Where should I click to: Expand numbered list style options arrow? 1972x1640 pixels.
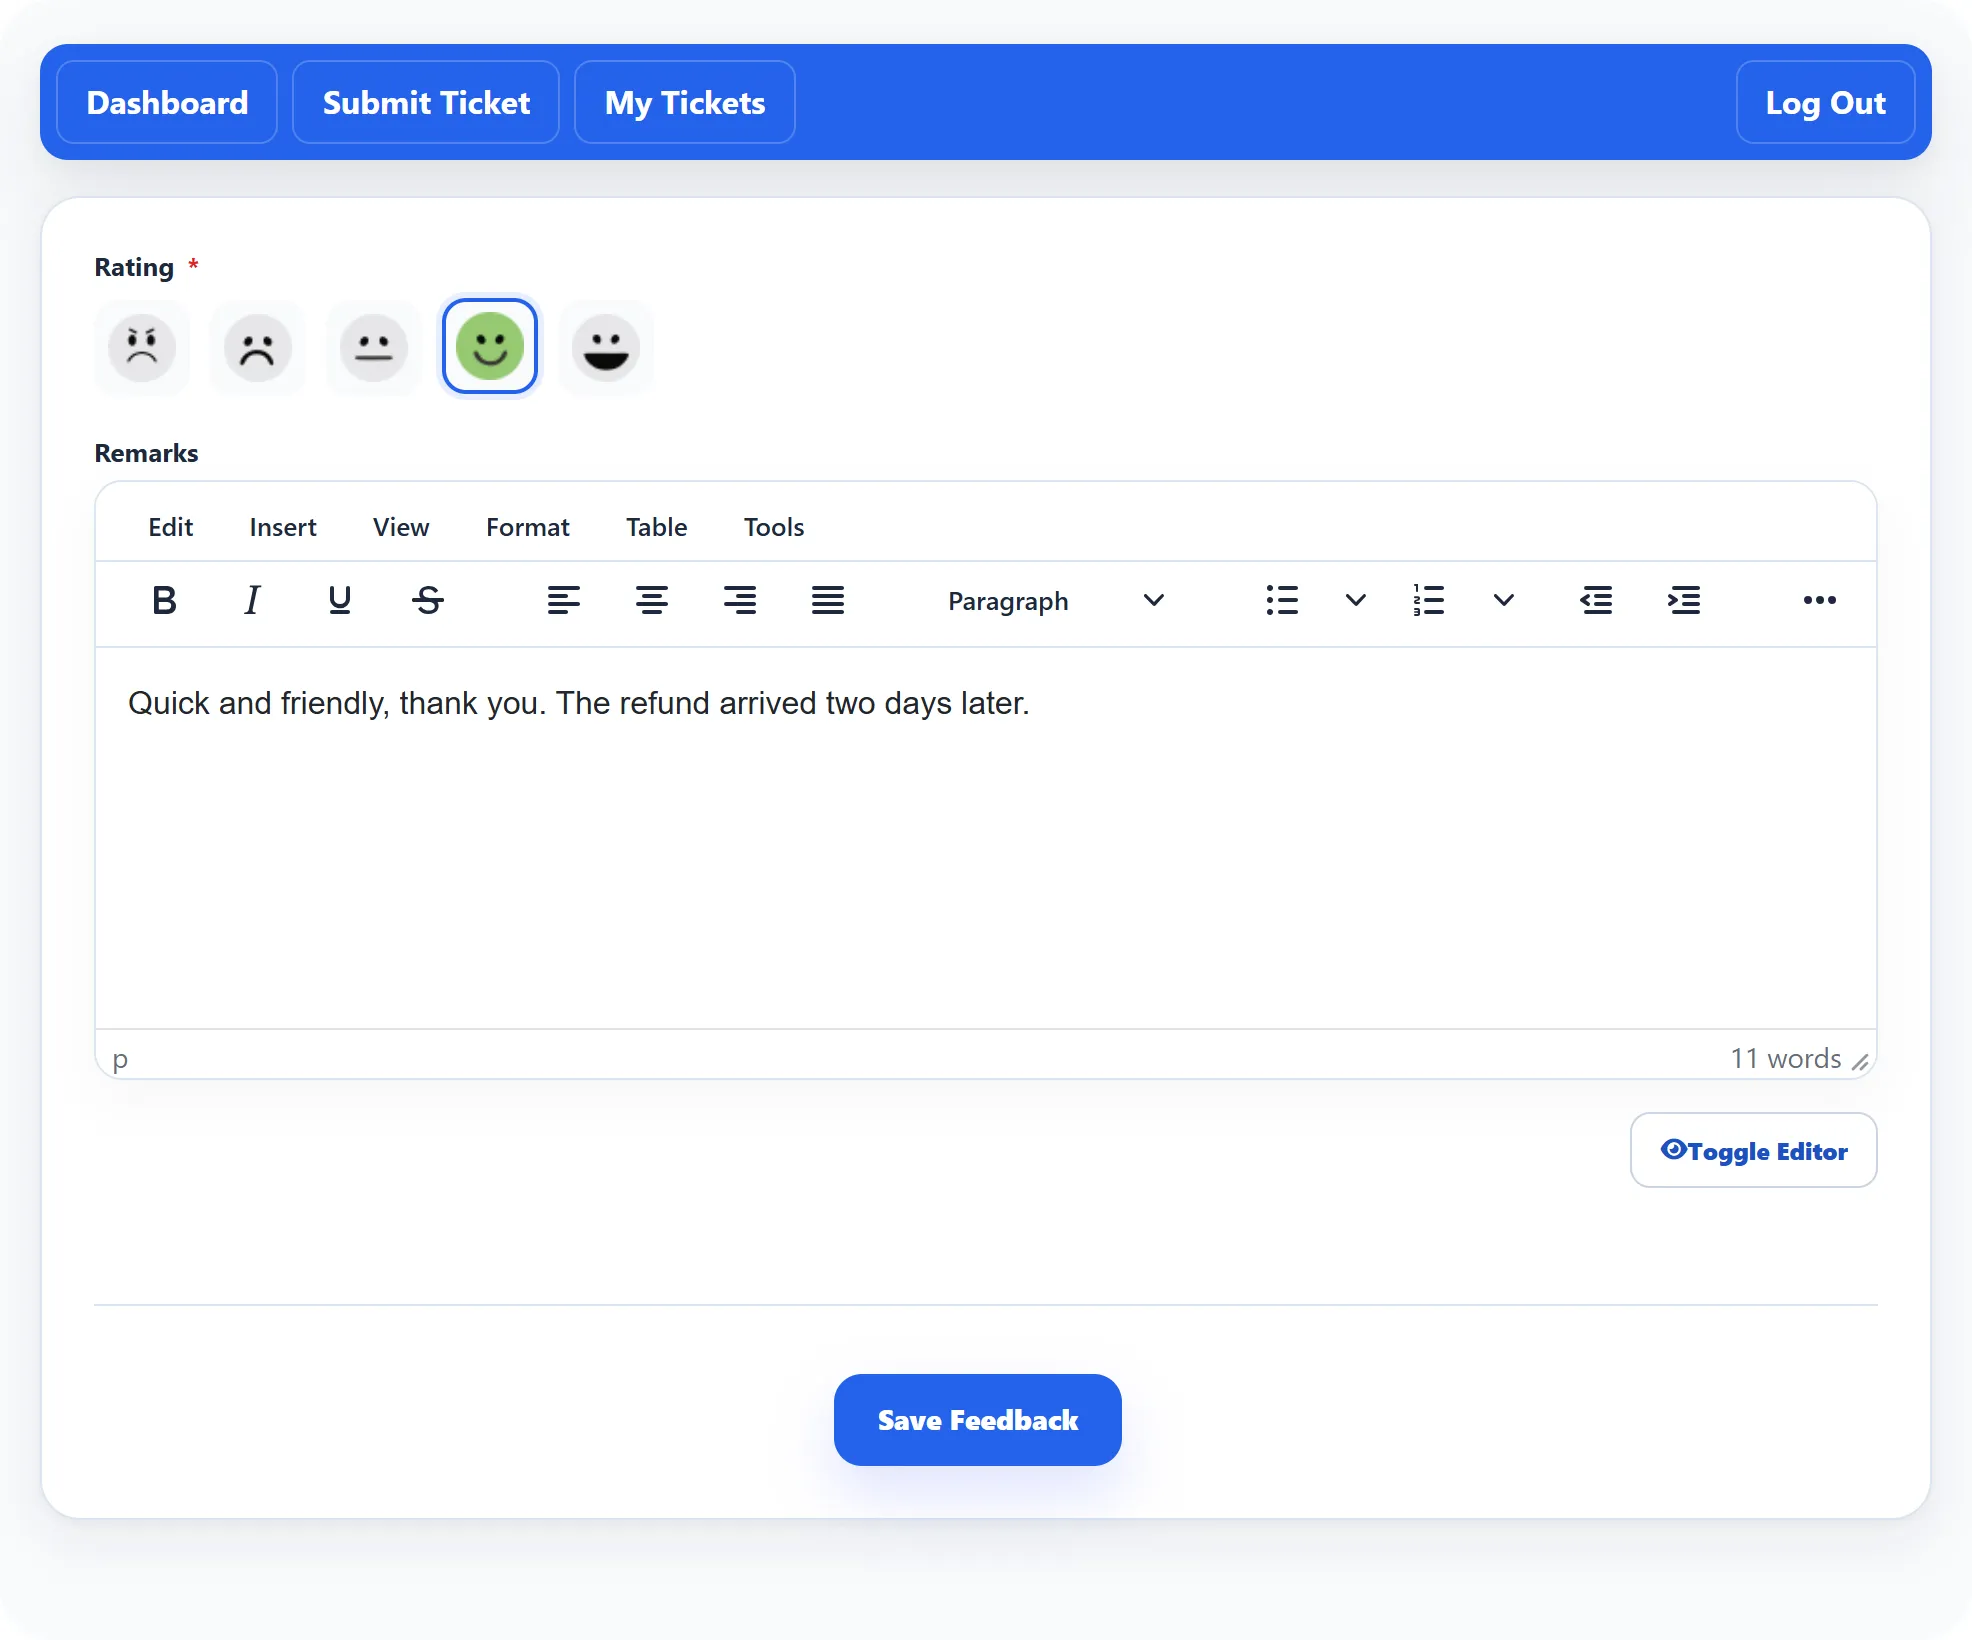click(x=1504, y=600)
